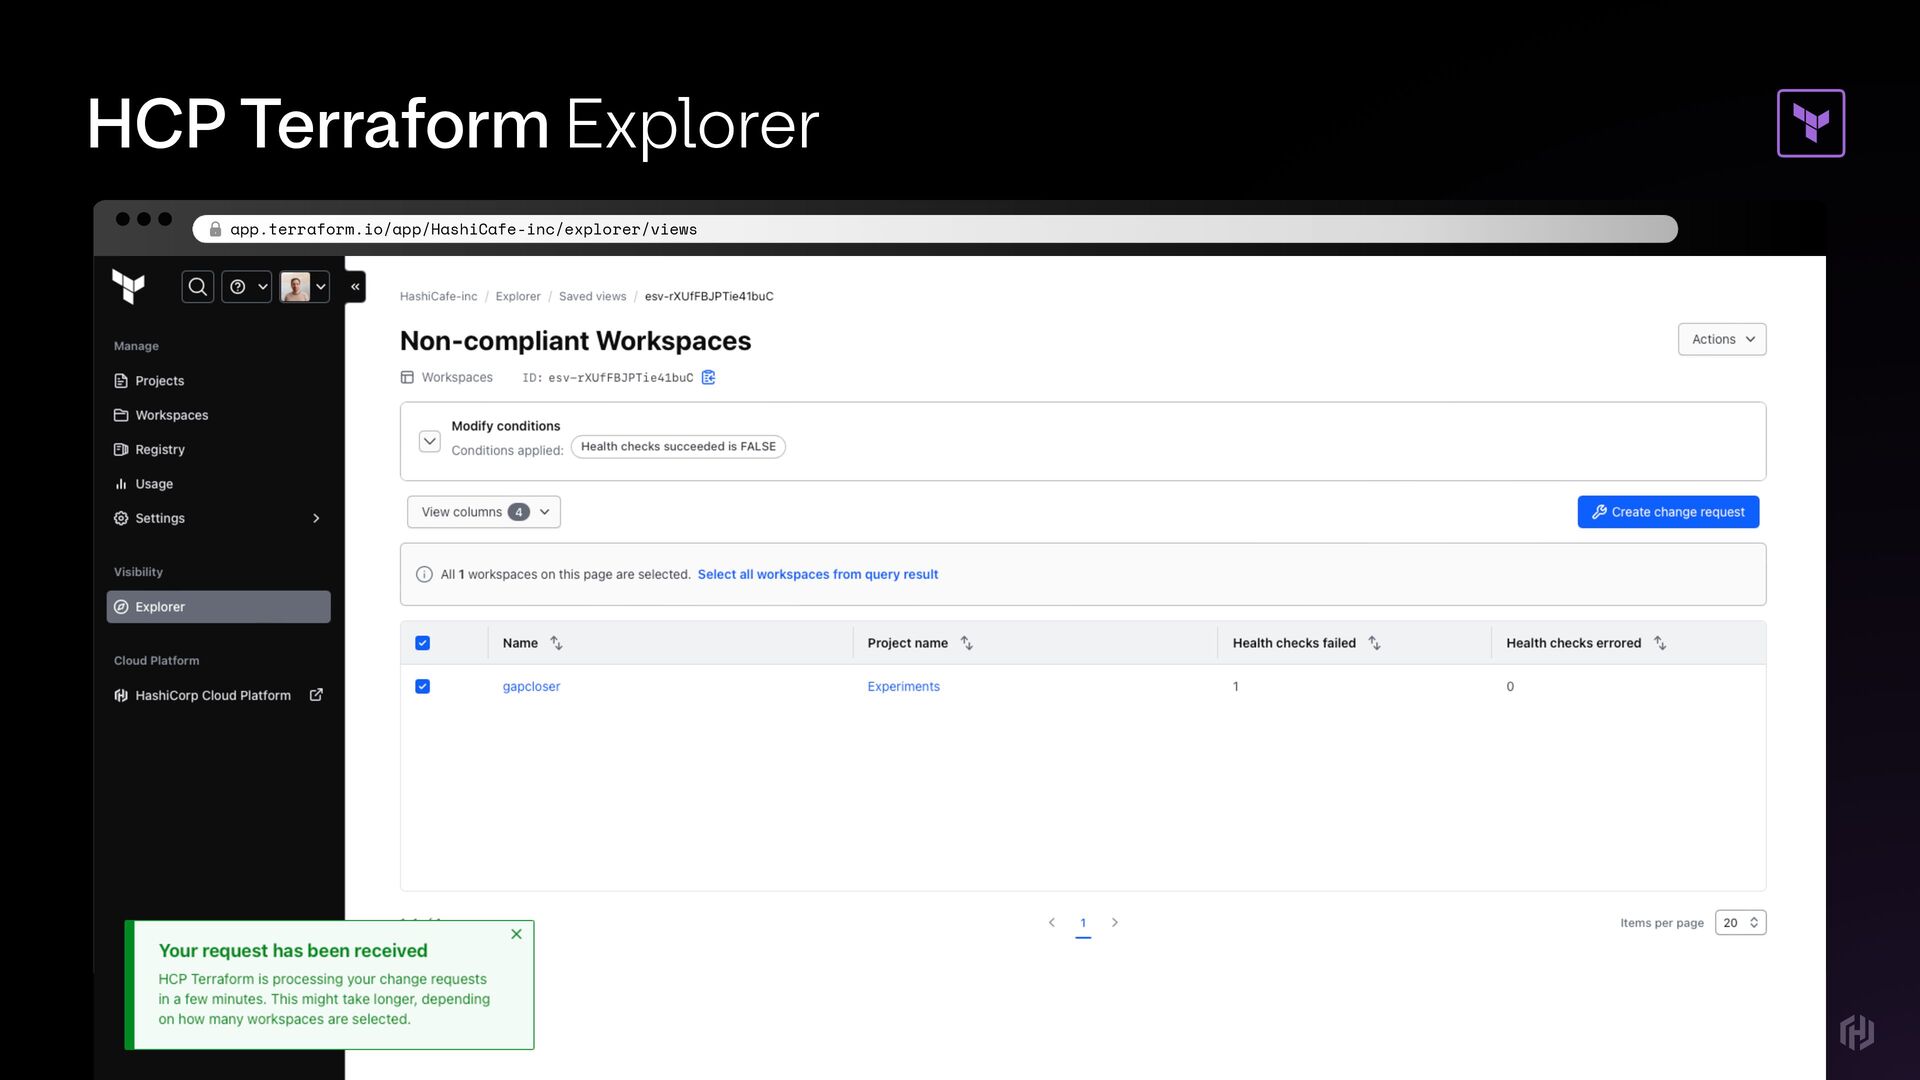
Task: Go to Saved views breadcrumb
Action: coord(592,297)
